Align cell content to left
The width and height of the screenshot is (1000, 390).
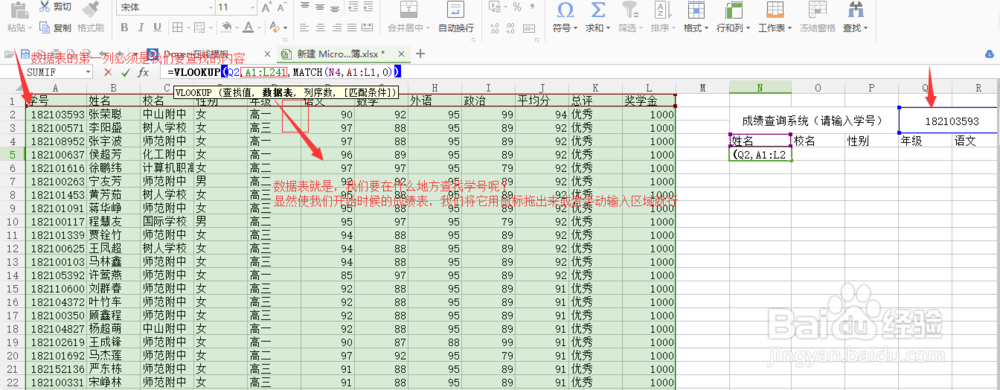point(304,27)
